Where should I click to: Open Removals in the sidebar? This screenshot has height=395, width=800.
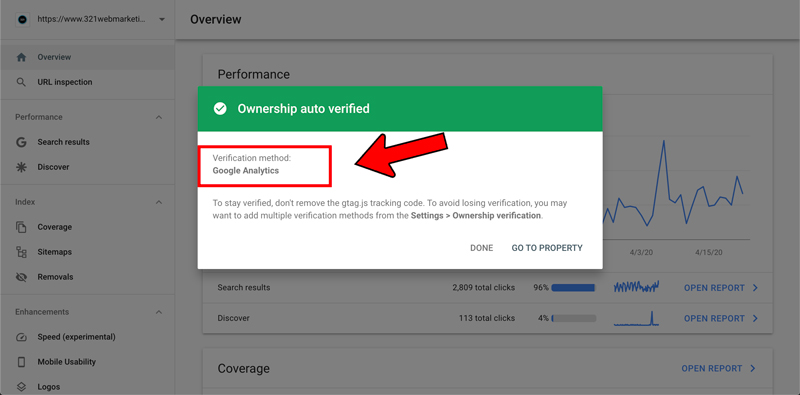[x=87, y=277]
